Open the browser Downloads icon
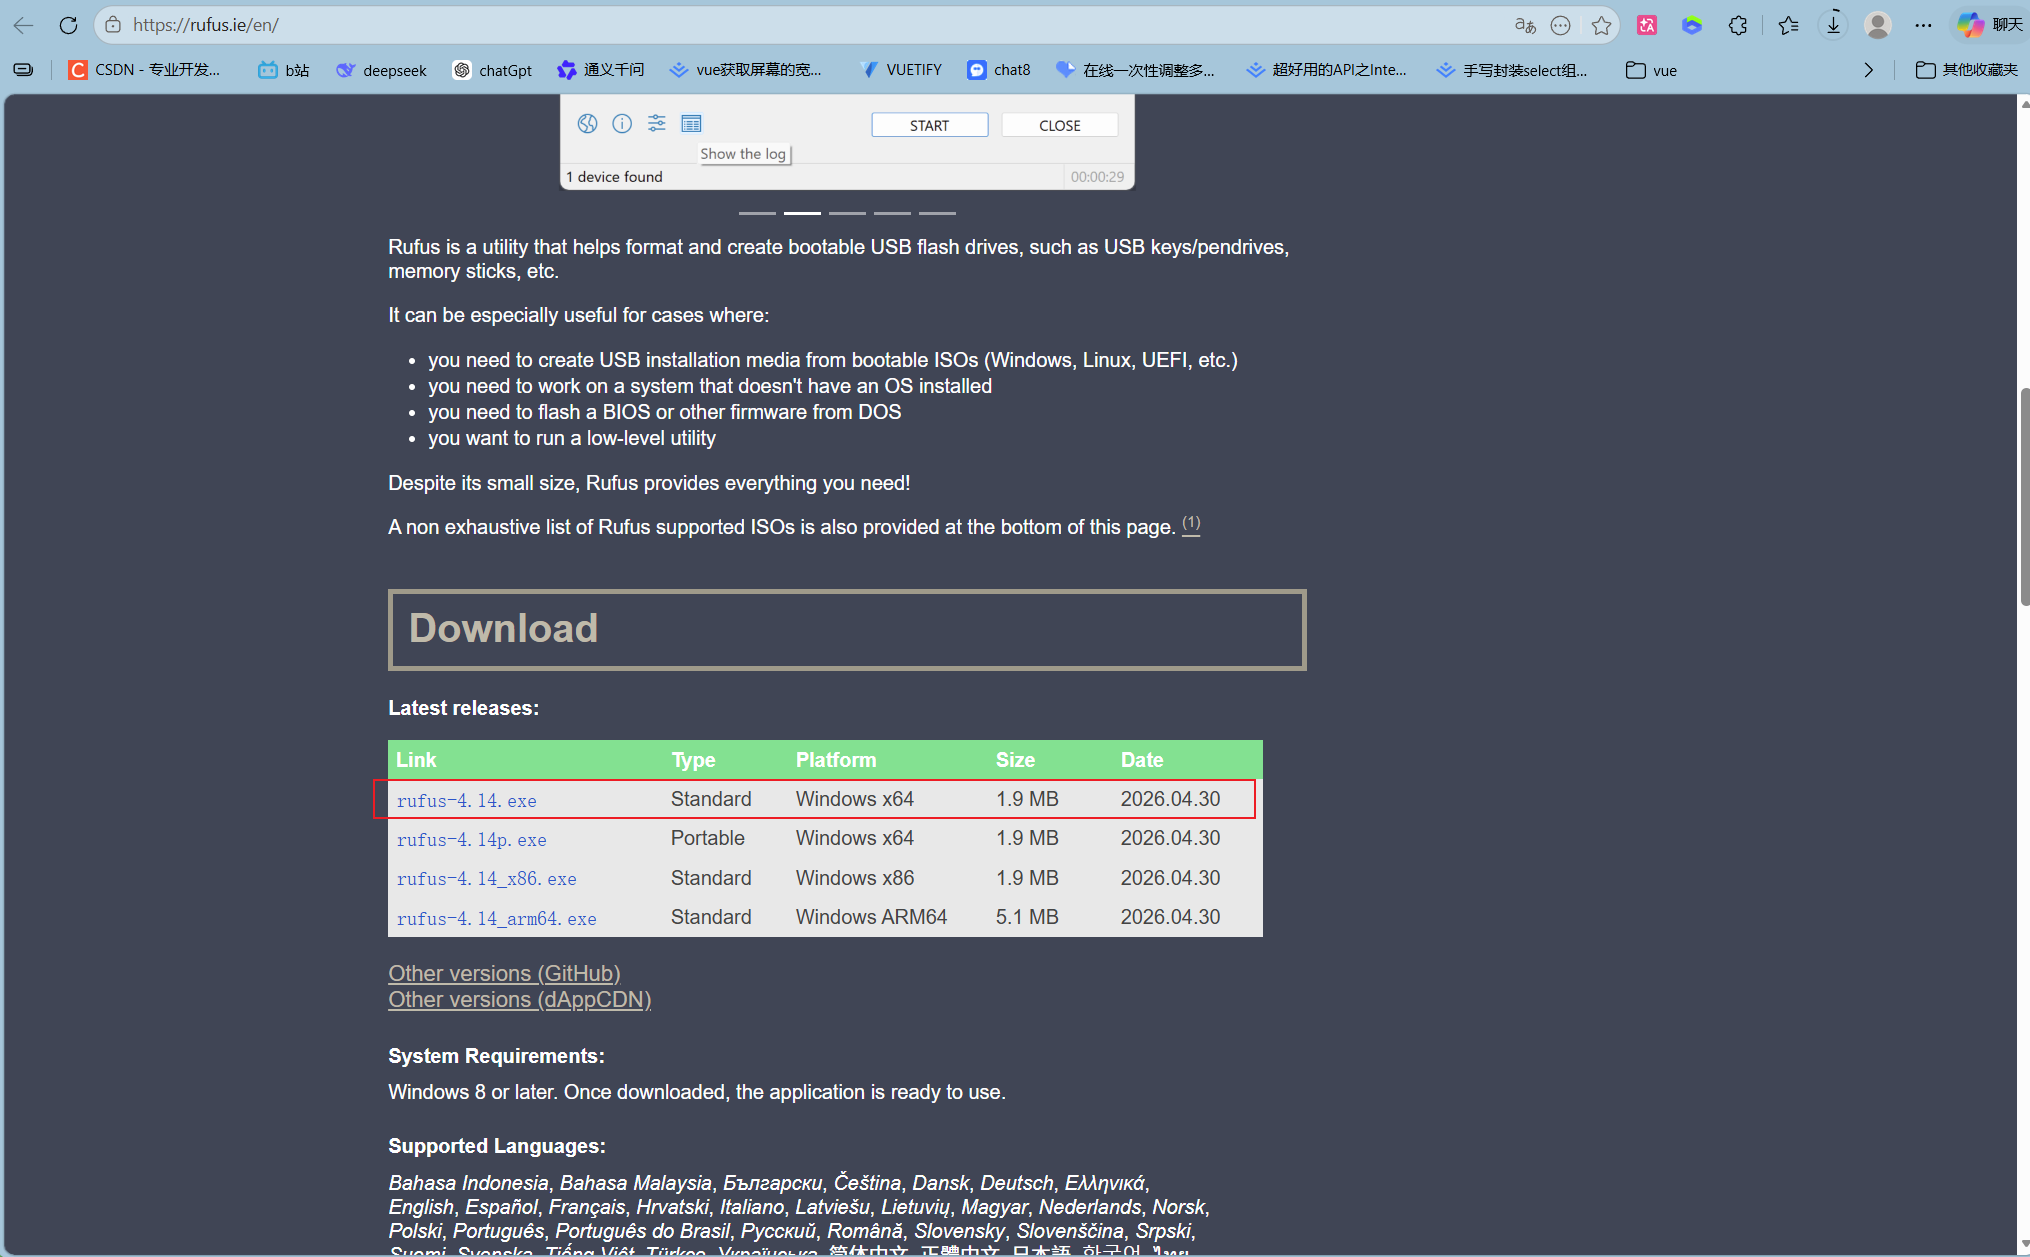The height and width of the screenshot is (1257, 2030). [1833, 26]
